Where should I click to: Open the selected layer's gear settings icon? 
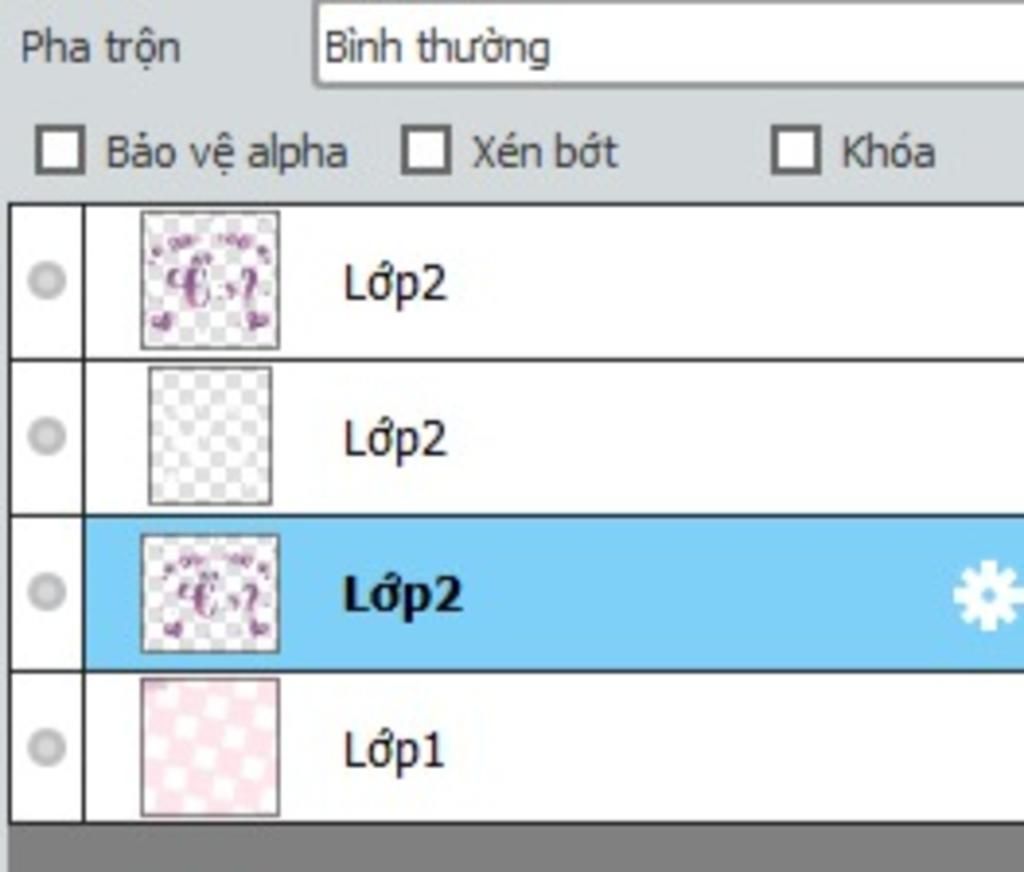coord(987,595)
